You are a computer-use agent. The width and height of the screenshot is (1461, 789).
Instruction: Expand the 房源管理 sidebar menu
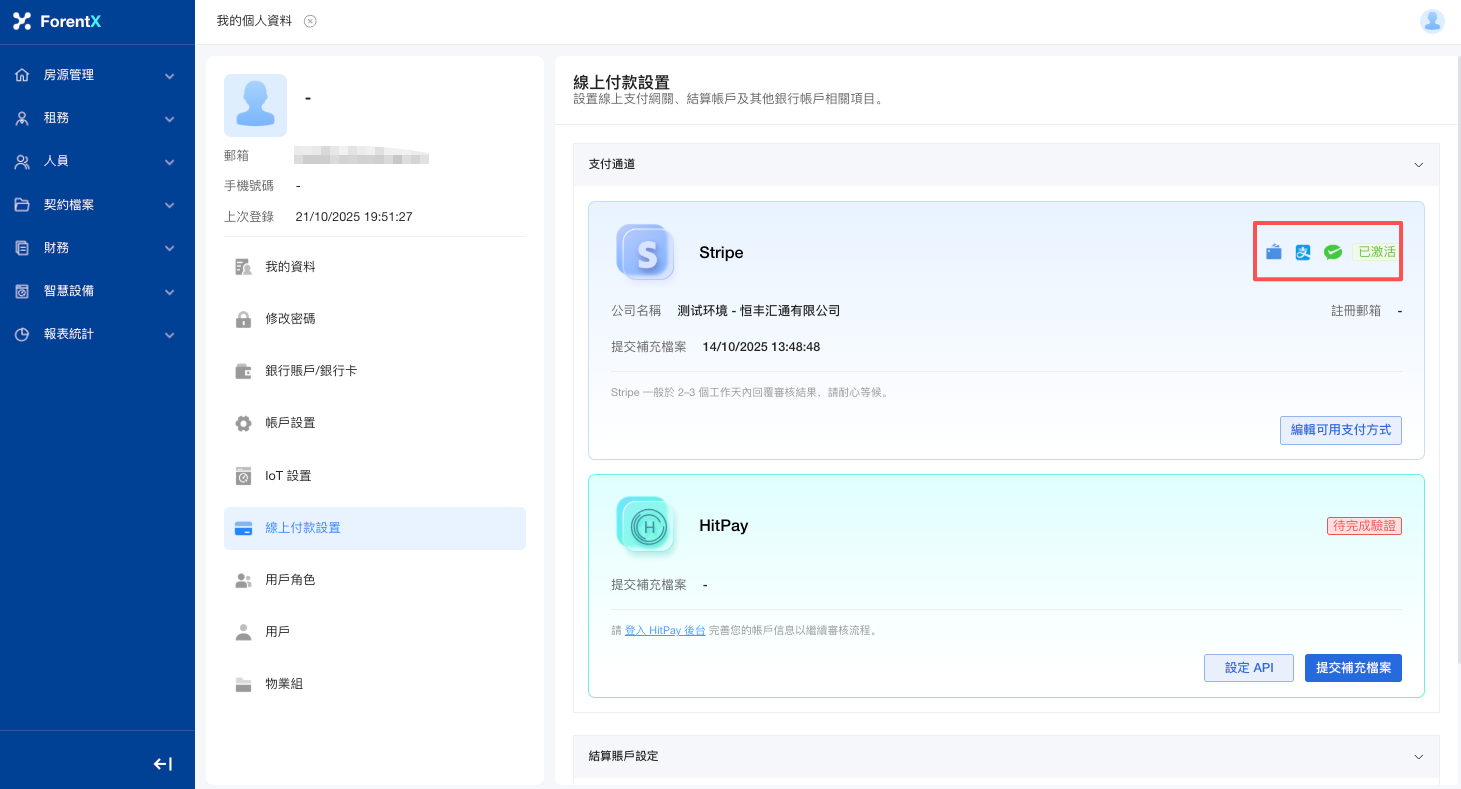tap(97, 75)
